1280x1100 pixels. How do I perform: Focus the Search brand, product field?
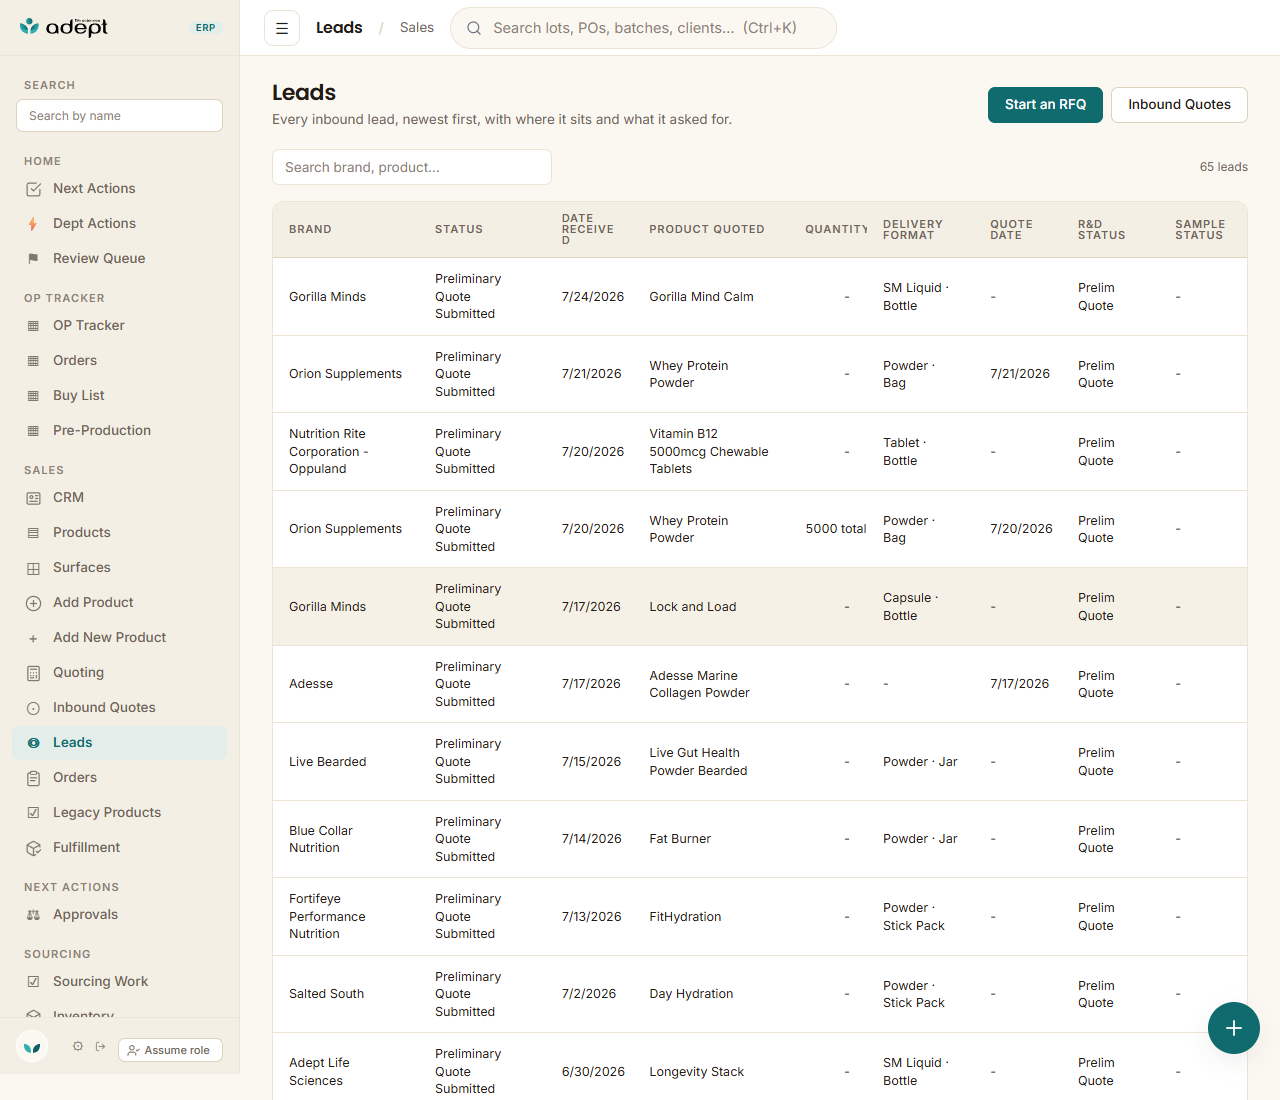click(x=412, y=167)
